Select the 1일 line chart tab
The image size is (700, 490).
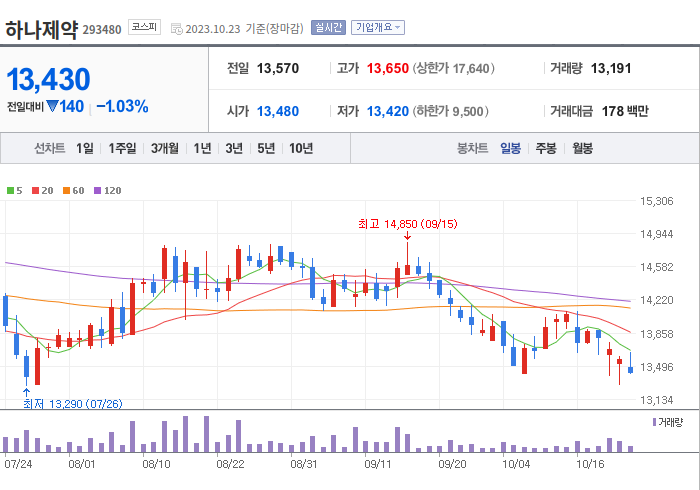(x=84, y=148)
